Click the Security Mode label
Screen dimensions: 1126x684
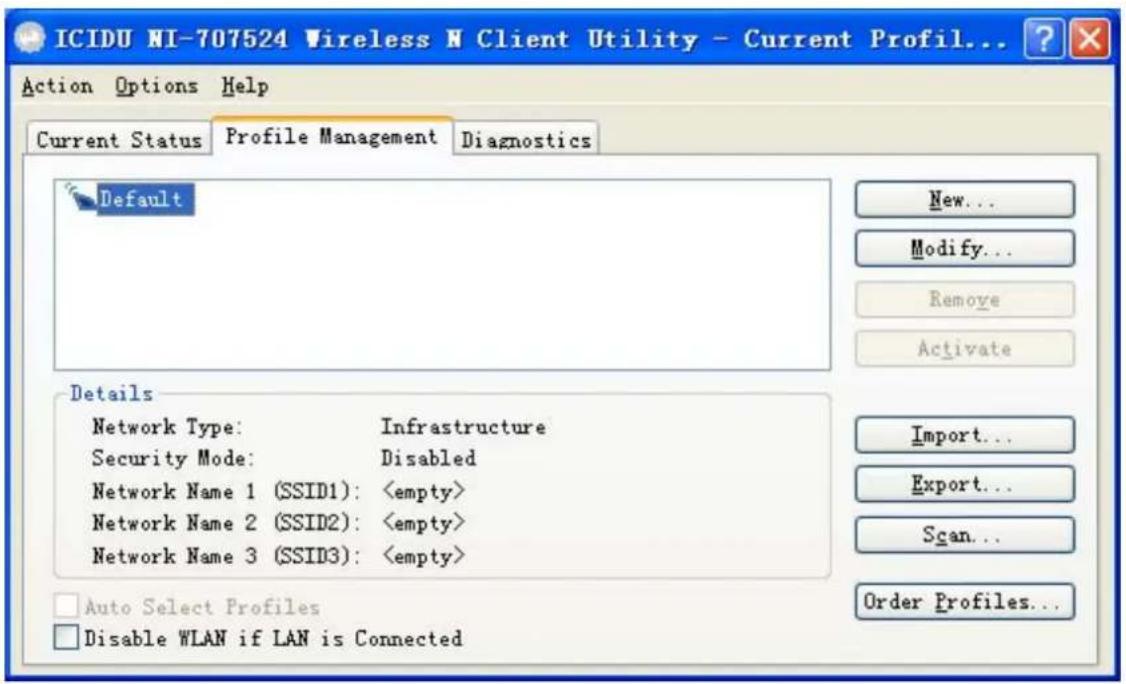[173, 458]
